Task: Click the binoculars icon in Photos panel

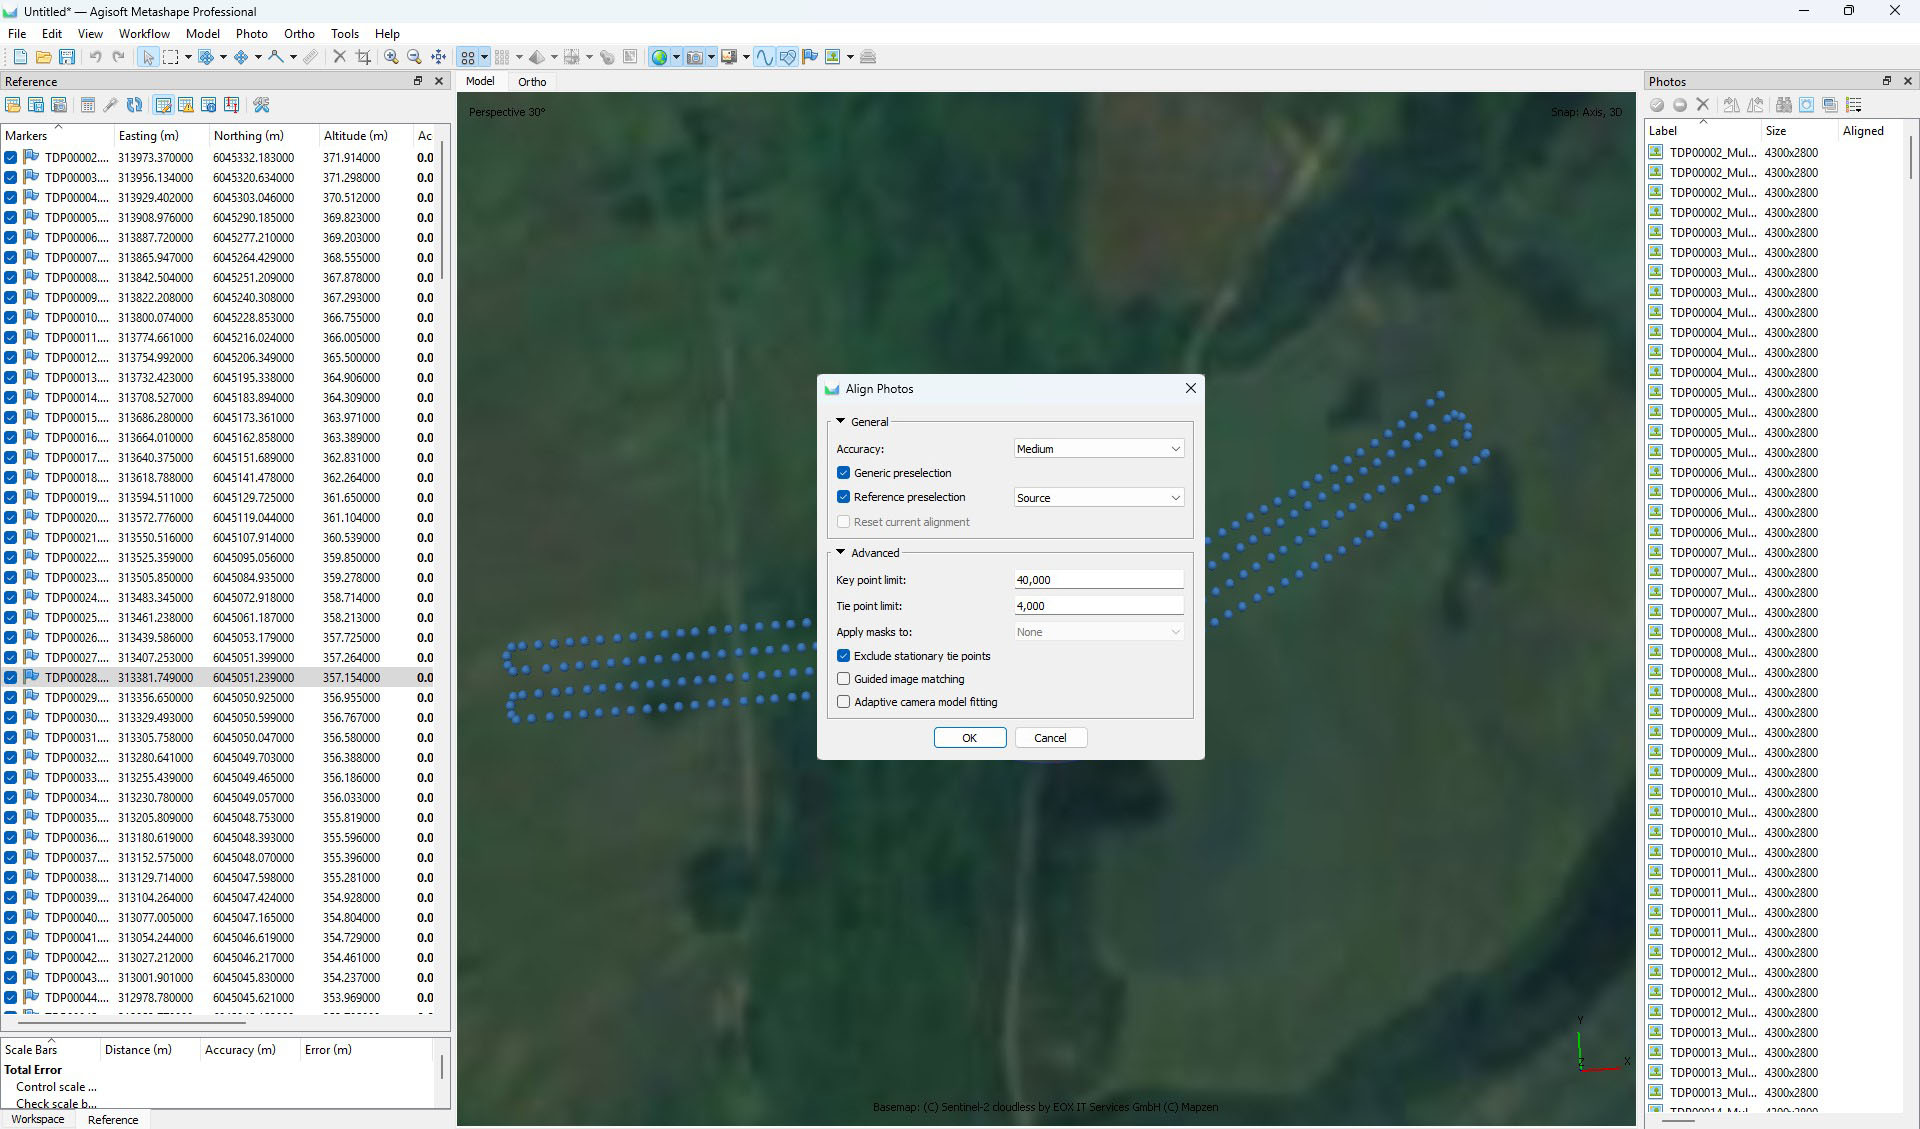Action: 1783,105
